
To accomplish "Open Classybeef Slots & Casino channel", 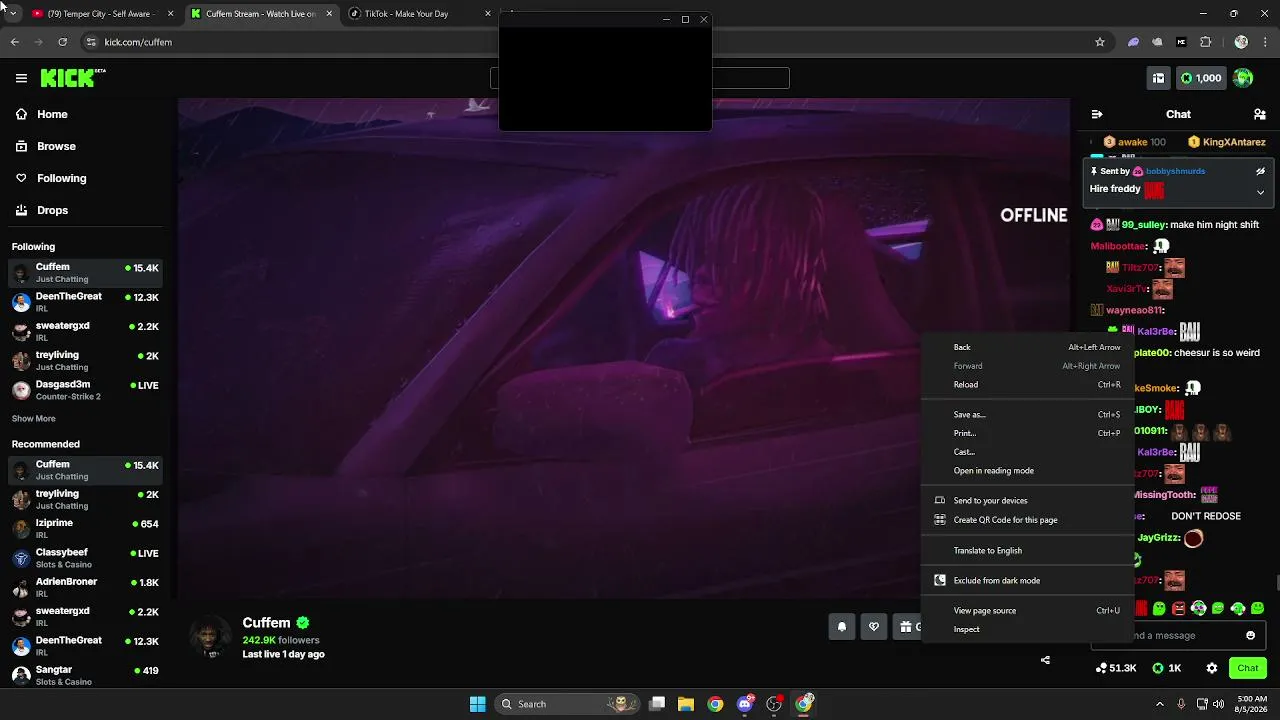I will [x=86, y=558].
